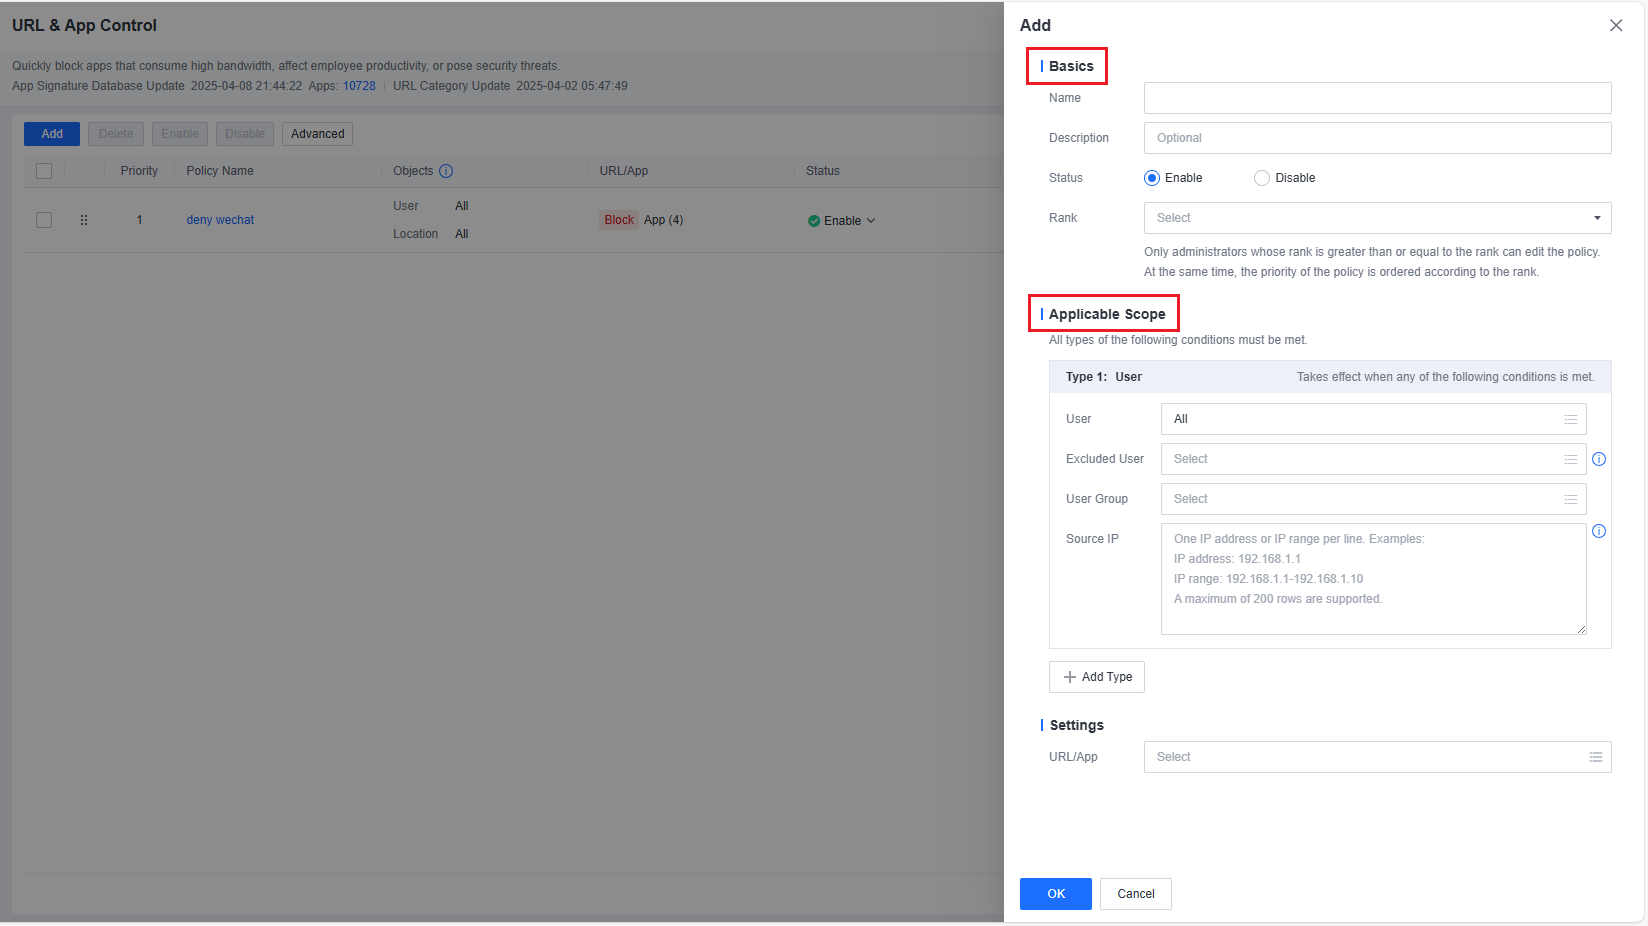Screen dimensions: 1648x926
Task: Open the User field list icon
Action: click(1571, 419)
